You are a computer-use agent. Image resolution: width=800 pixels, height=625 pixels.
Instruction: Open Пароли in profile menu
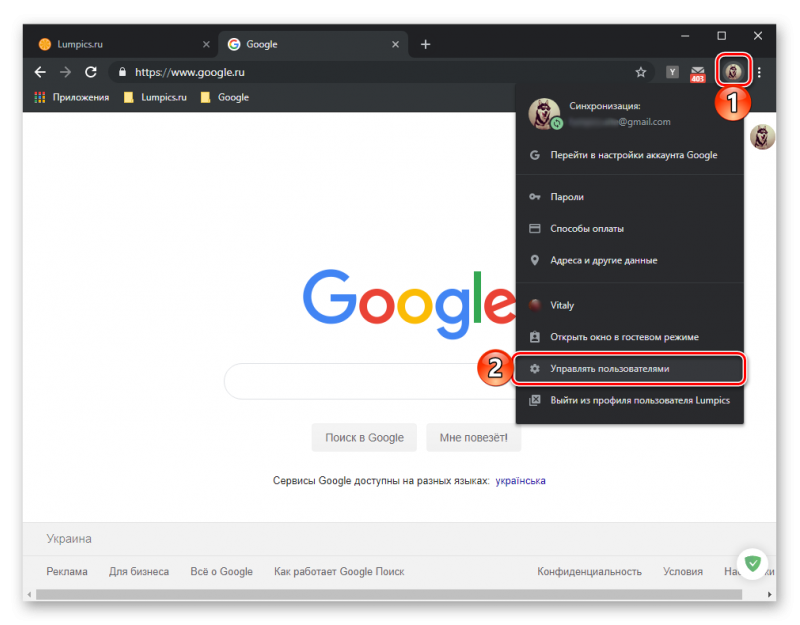click(630, 196)
